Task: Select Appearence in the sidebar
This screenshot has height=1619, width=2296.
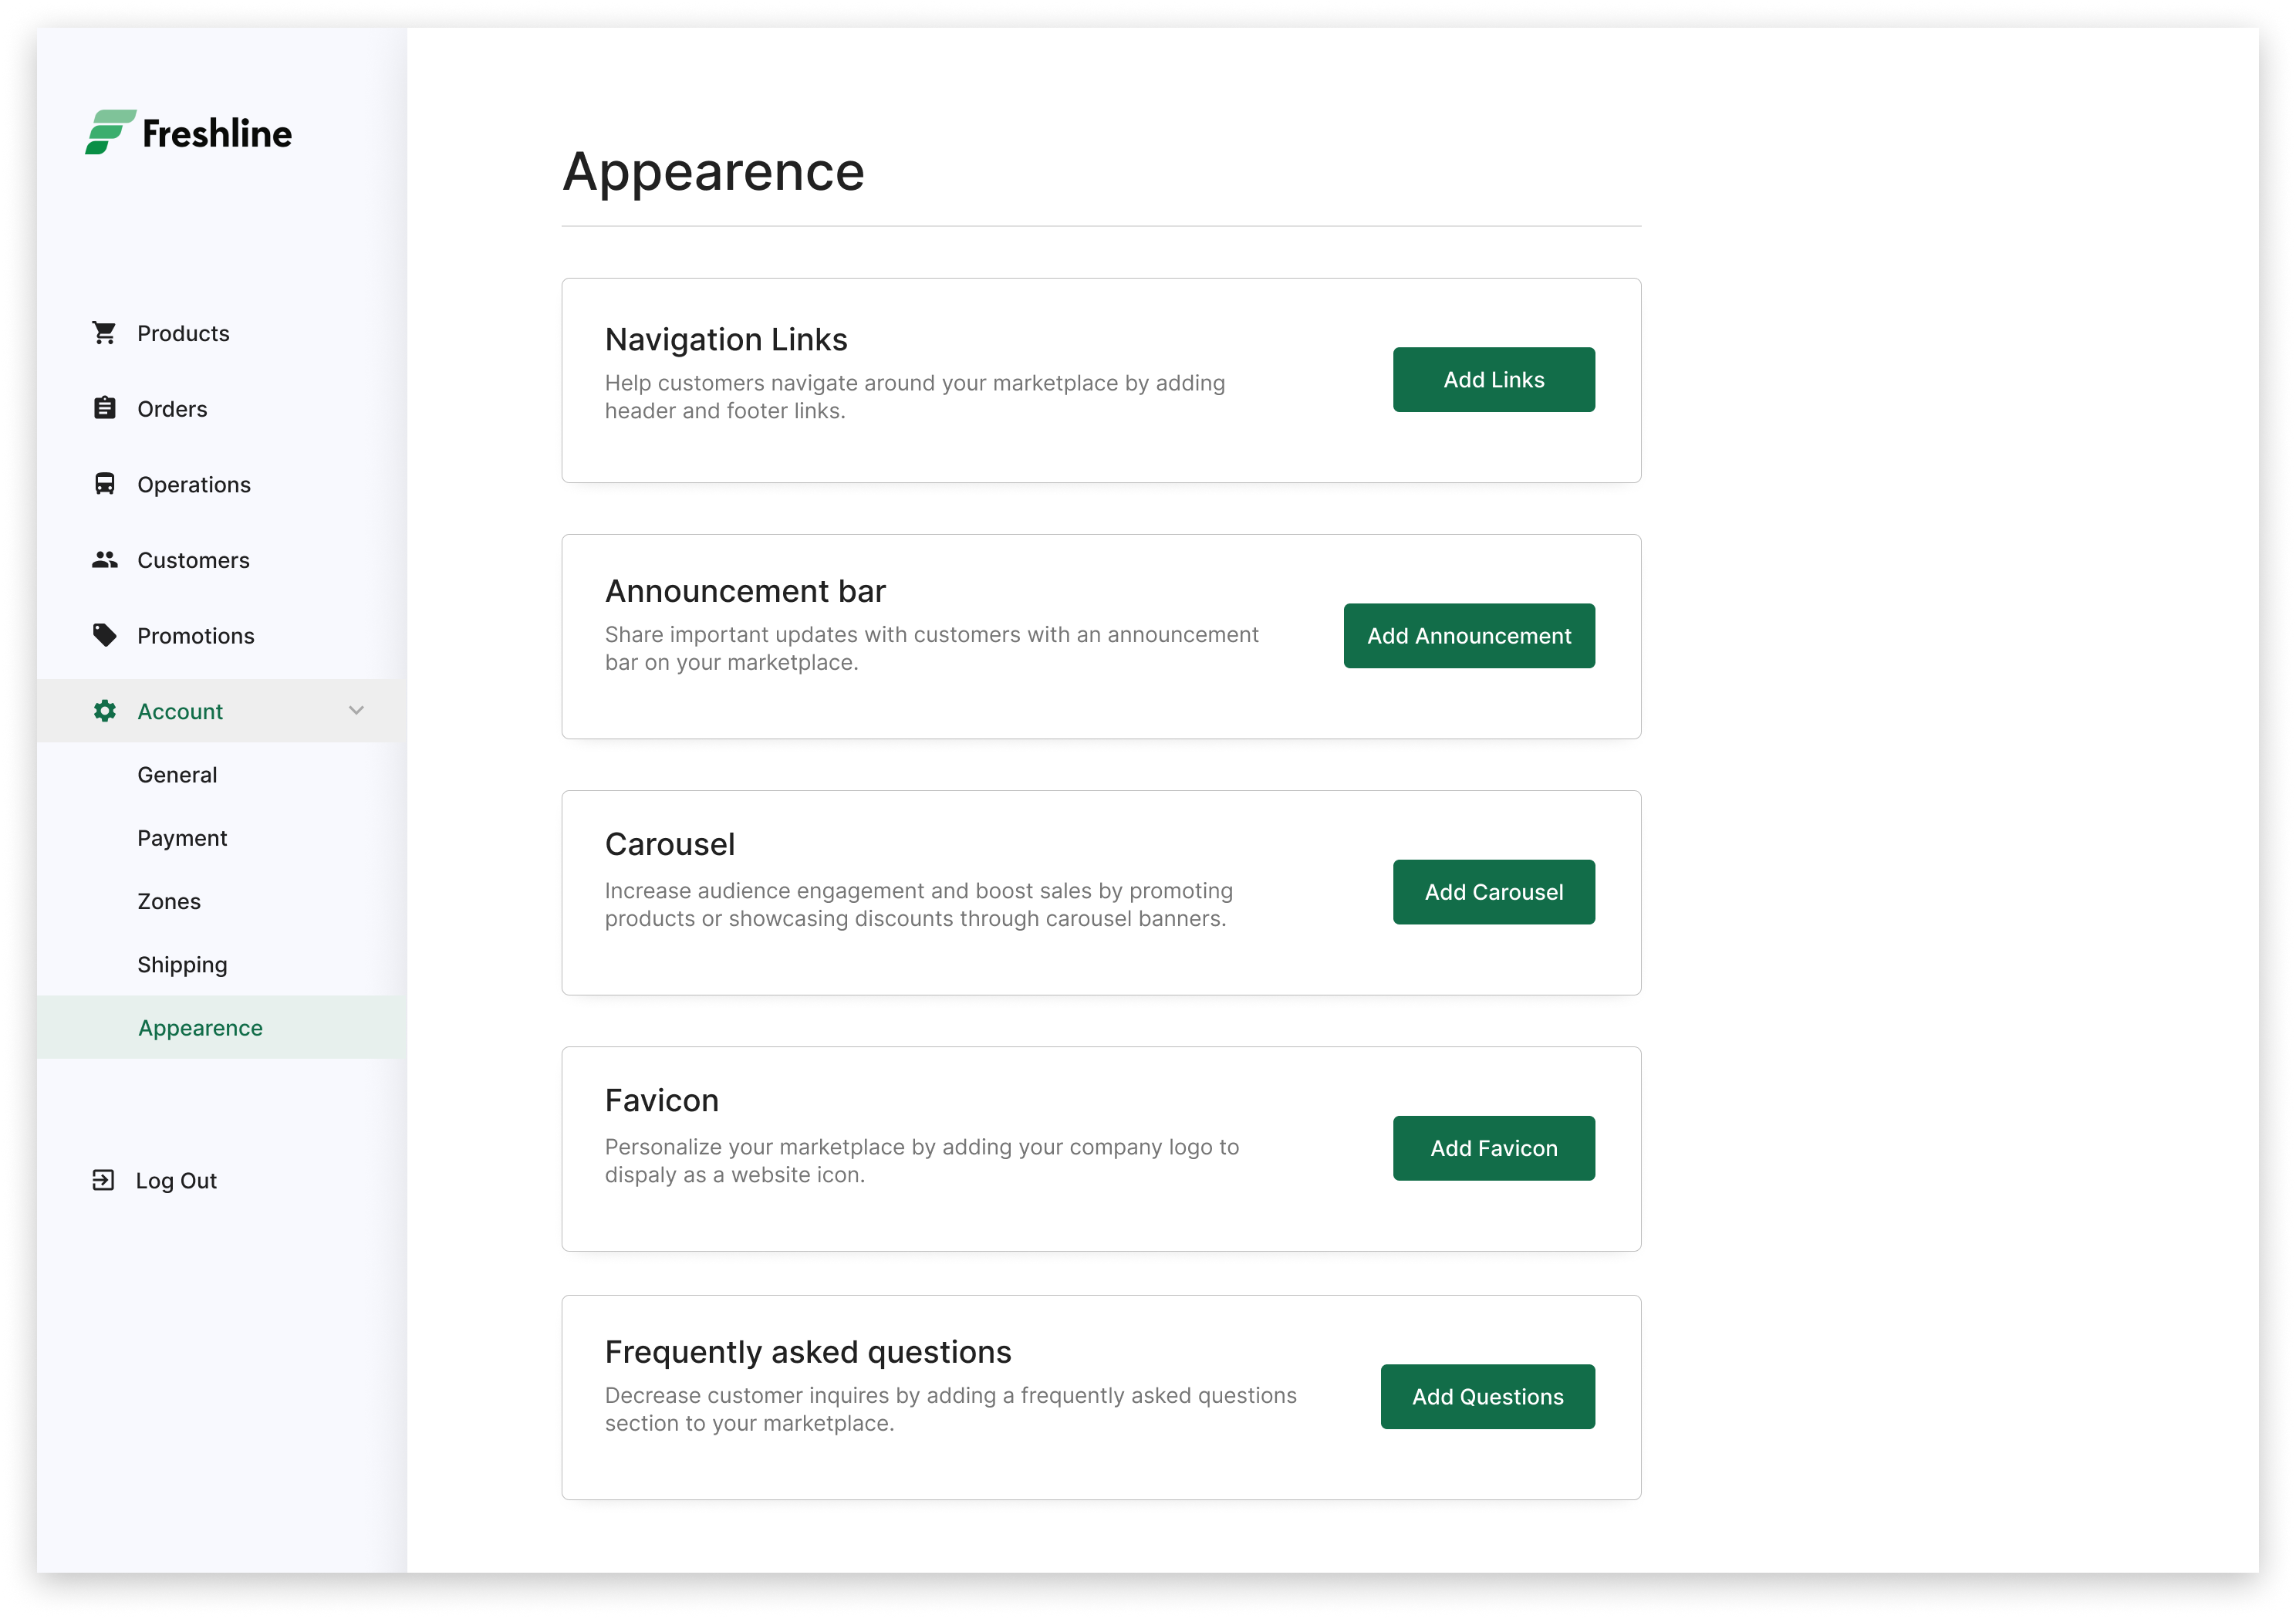Action: pyautogui.click(x=221, y=1028)
